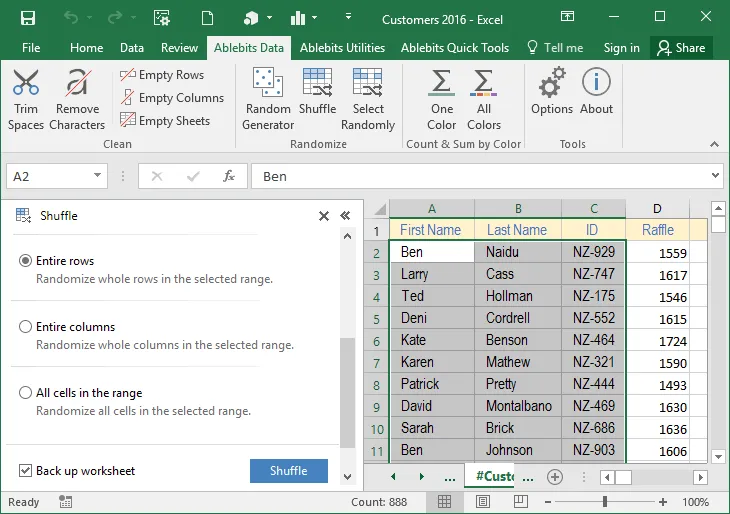Viewport: 730px width, 514px height.
Task: Adjust the zoom slider handle
Action: point(605,501)
